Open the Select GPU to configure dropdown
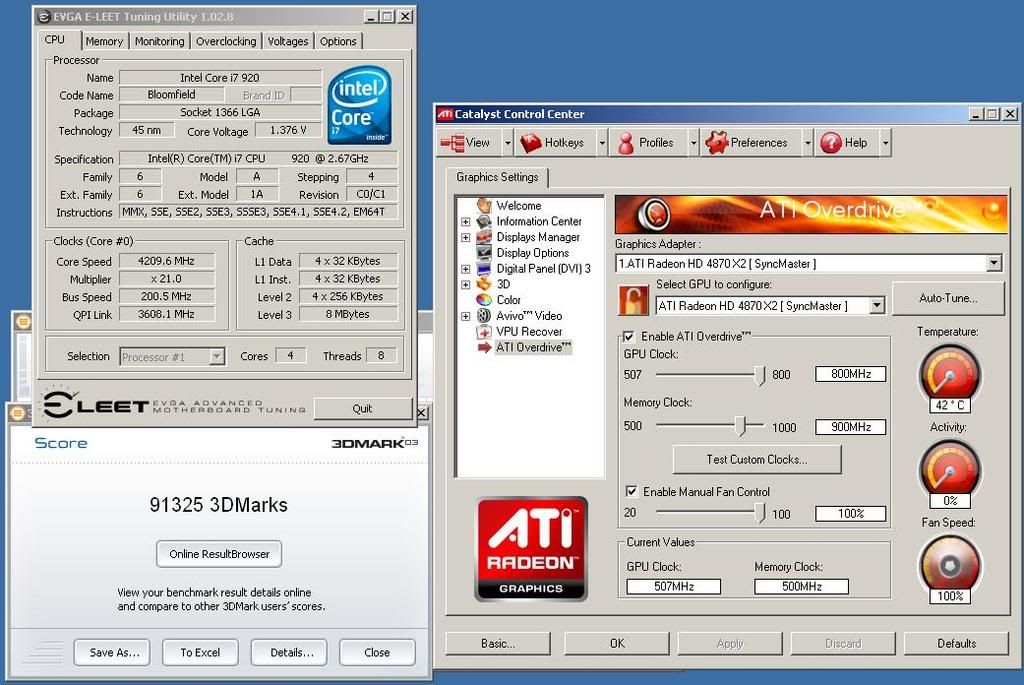 coord(877,306)
